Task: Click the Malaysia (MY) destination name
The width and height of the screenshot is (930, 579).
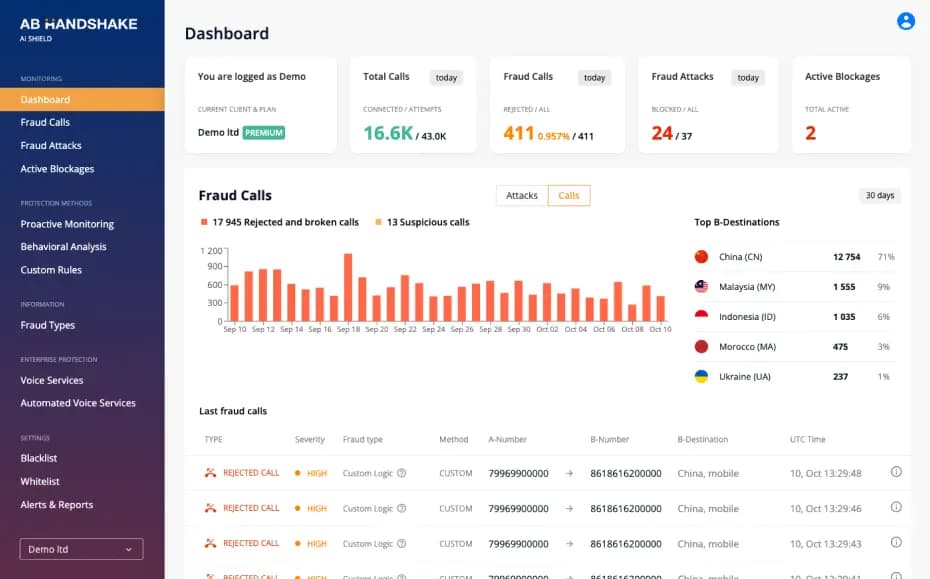Action: (747, 287)
